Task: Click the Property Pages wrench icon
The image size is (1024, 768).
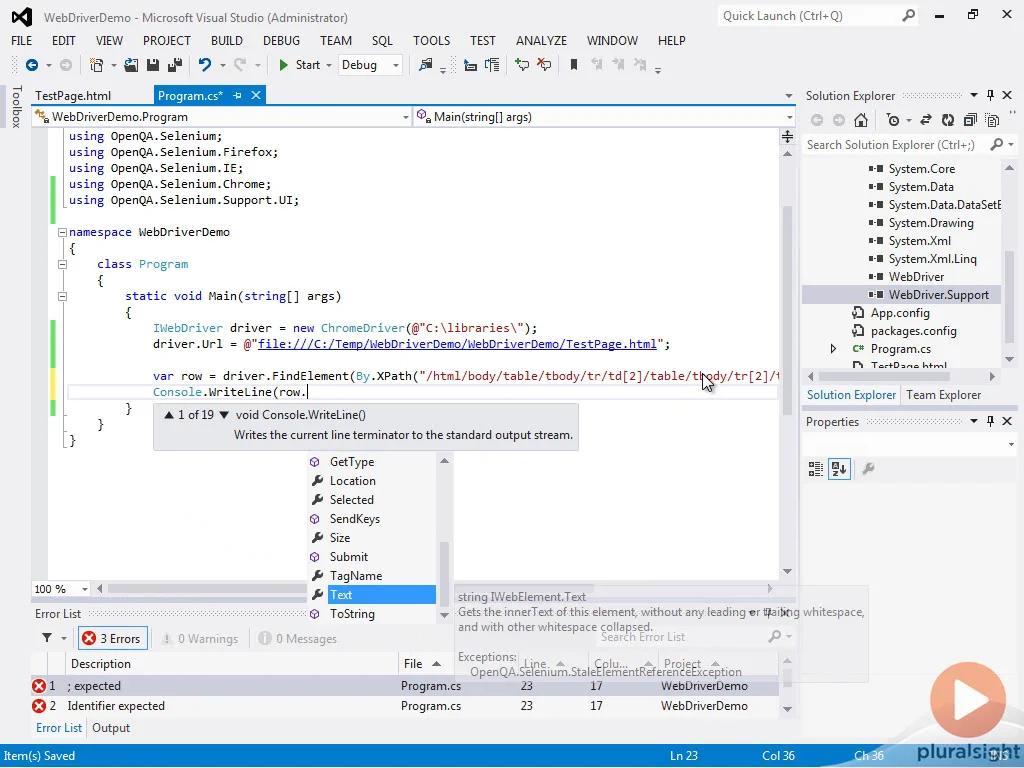Action: [869, 469]
